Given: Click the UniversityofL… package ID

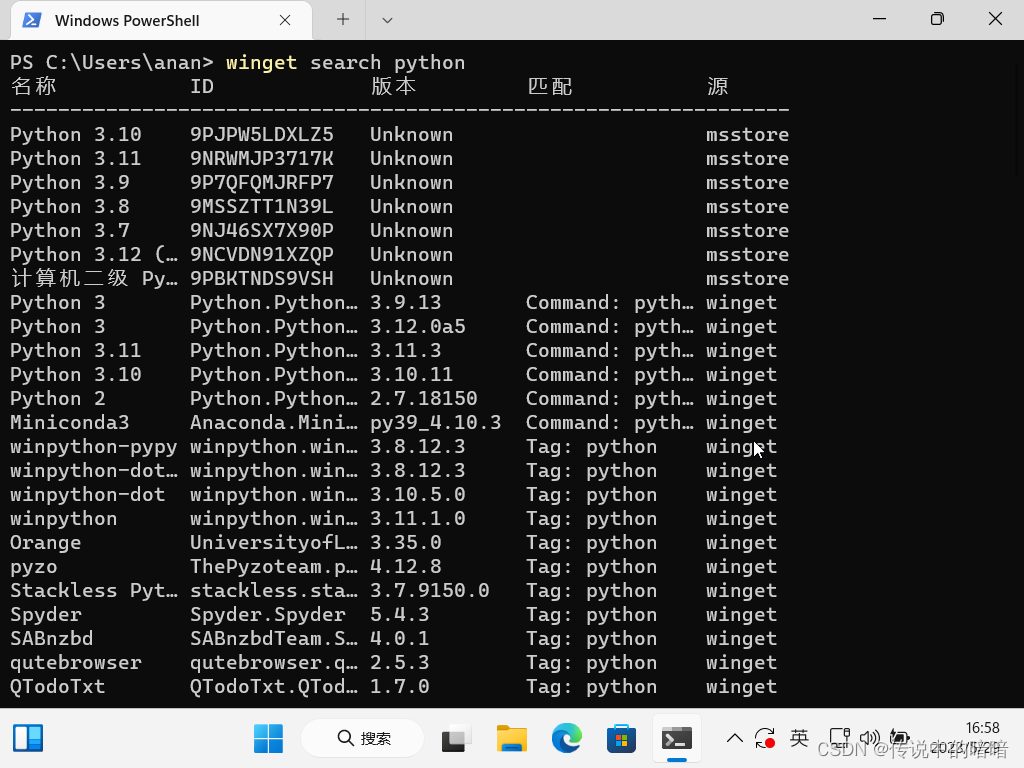Looking at the screenshot, I should coord(274,543).
